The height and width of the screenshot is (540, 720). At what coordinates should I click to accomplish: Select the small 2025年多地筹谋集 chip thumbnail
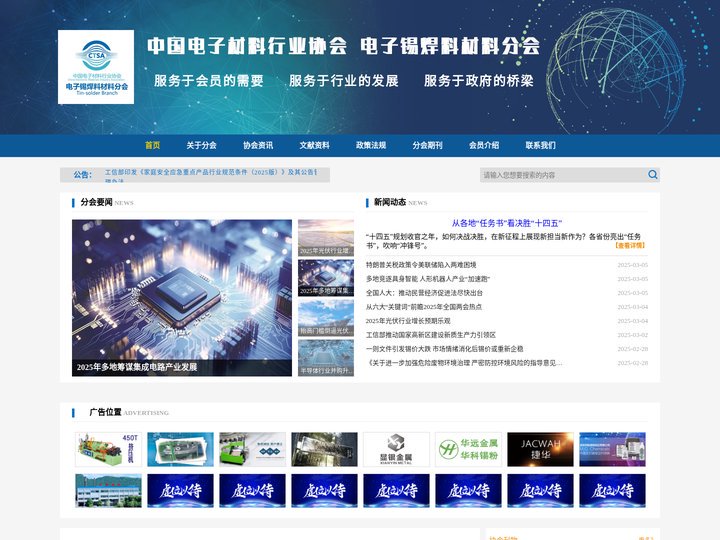click(326, 278)
